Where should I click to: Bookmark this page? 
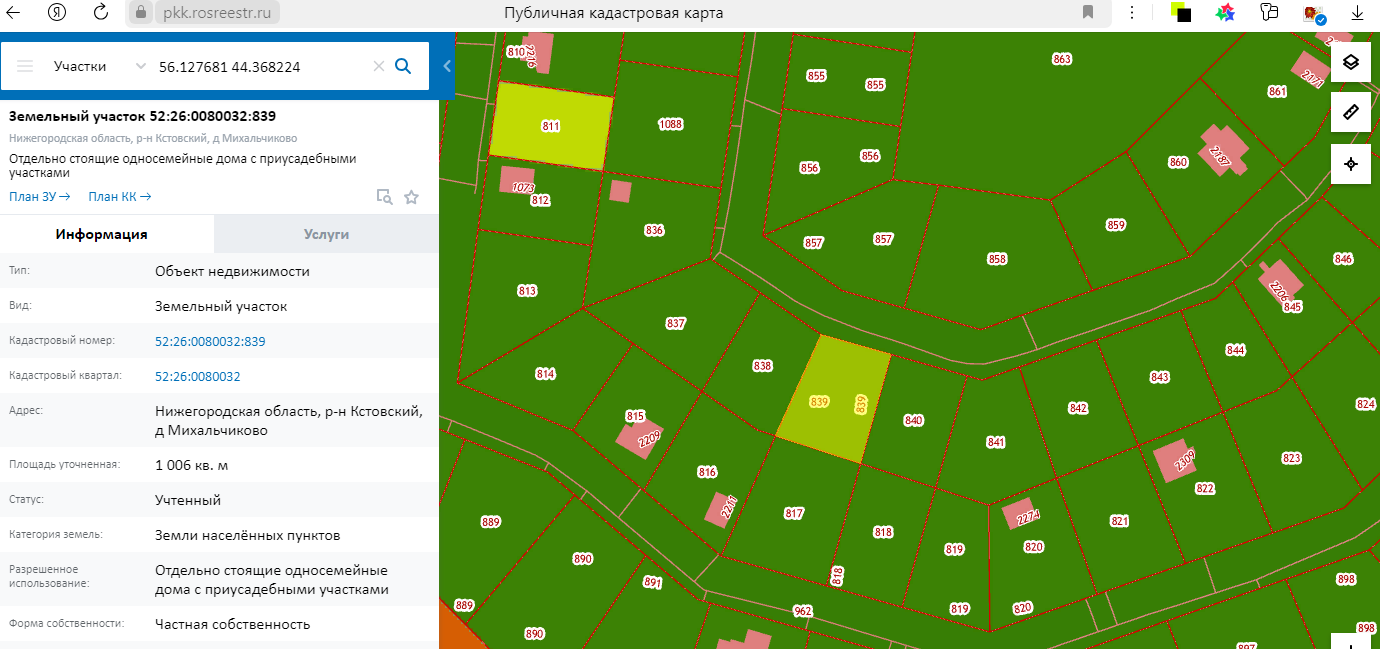[1088, 13]
